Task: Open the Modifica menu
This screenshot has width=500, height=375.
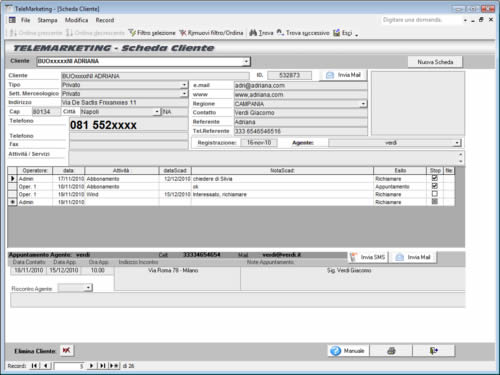Action: click(x=76, y=20)
